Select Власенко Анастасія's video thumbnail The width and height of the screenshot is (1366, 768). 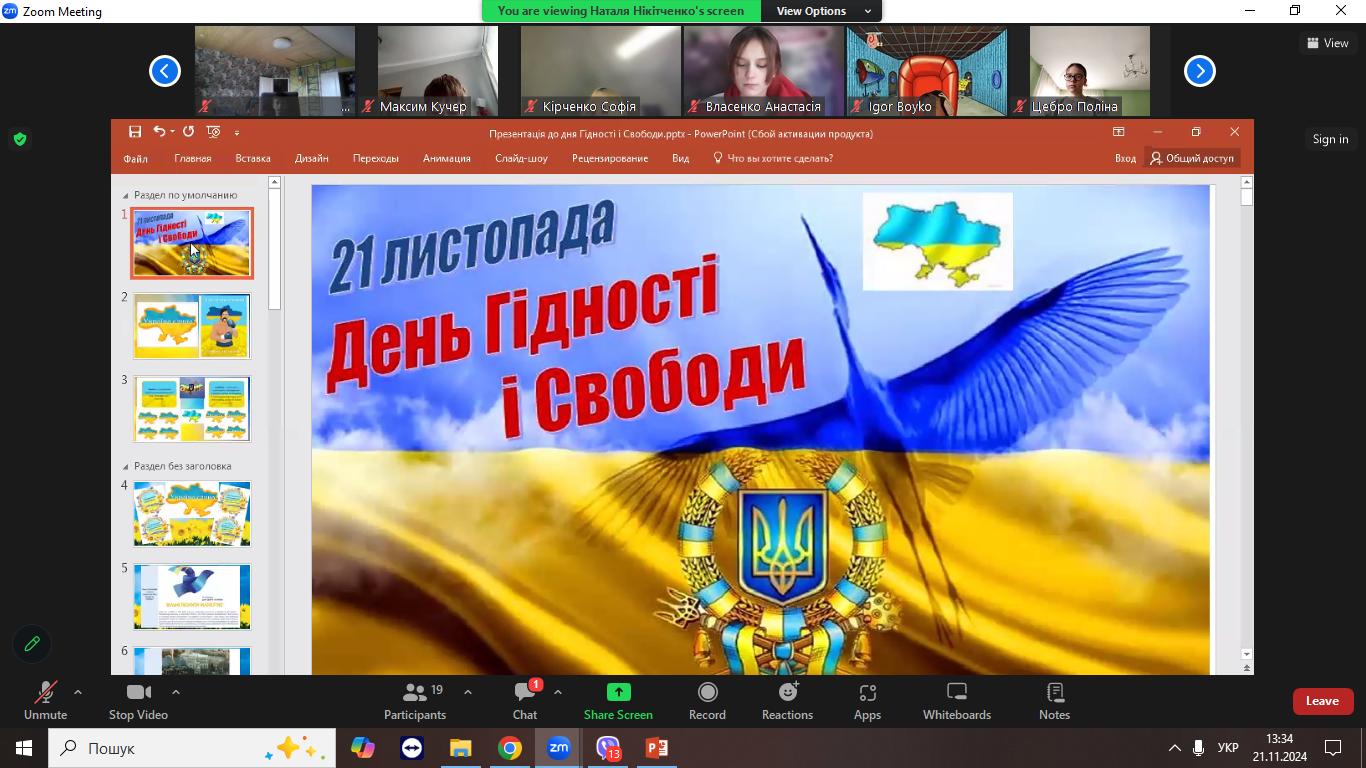pyautogui.click(x=763, y=71)
